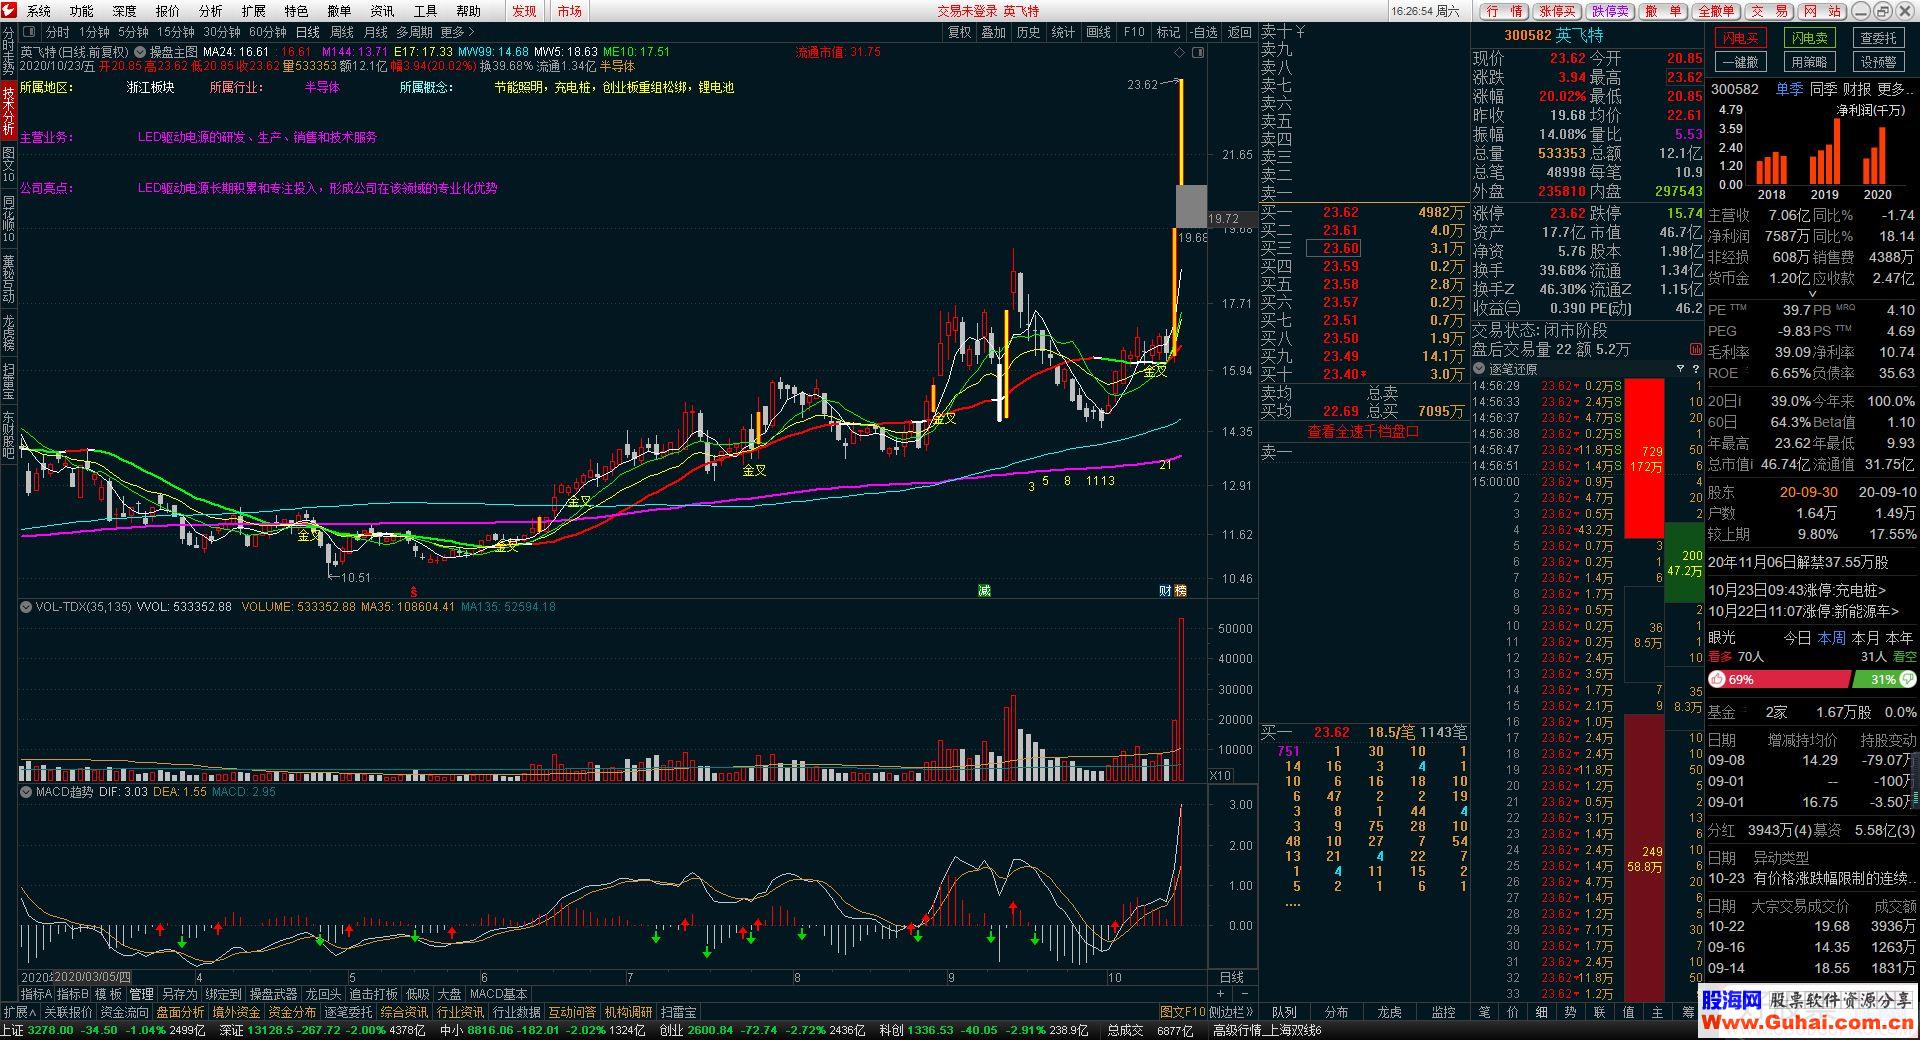Click the 复权 toolbar button
This screenshot has width=1920, height=1040.
click(x=959, y=33)
